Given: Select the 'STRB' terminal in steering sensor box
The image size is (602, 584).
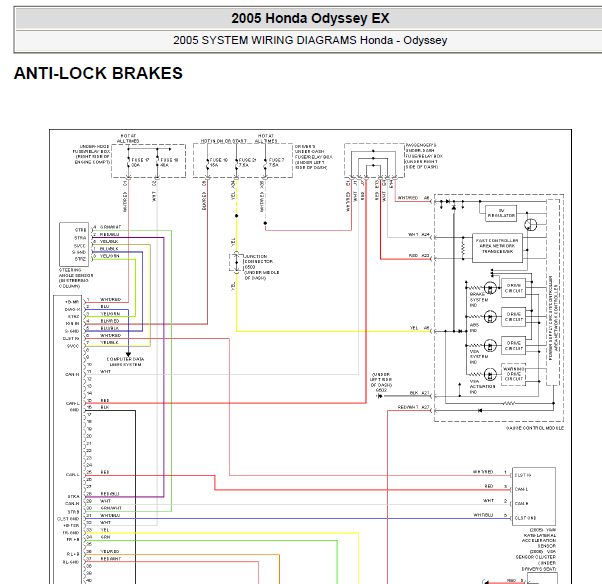Looking at the screenshot, I should (80, 230).
